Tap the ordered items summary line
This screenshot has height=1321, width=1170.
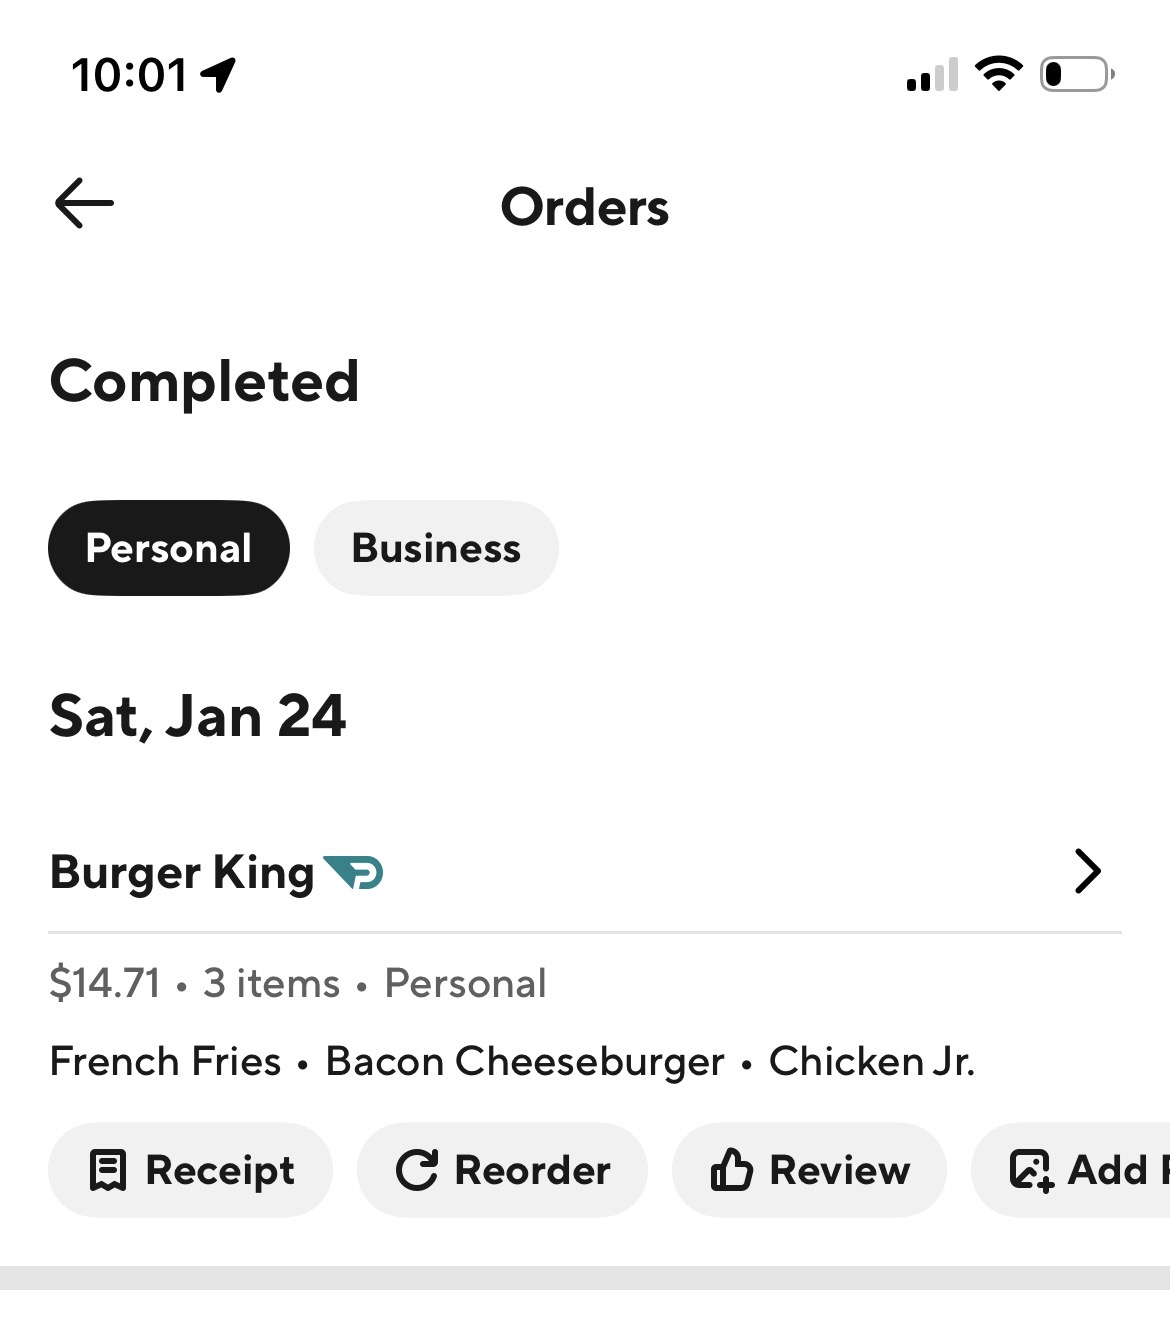tap(512, 1061)
